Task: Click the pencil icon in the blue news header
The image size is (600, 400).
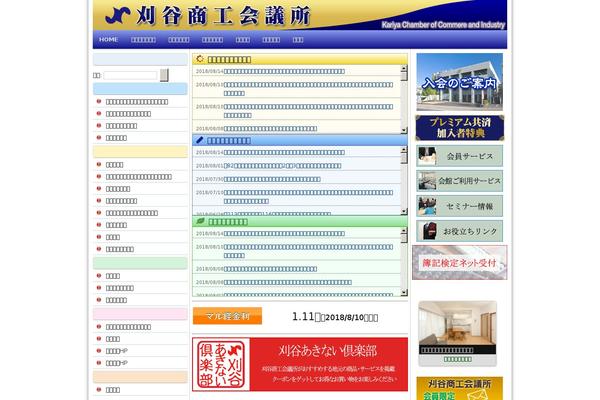Action: (x=200, y=140)
